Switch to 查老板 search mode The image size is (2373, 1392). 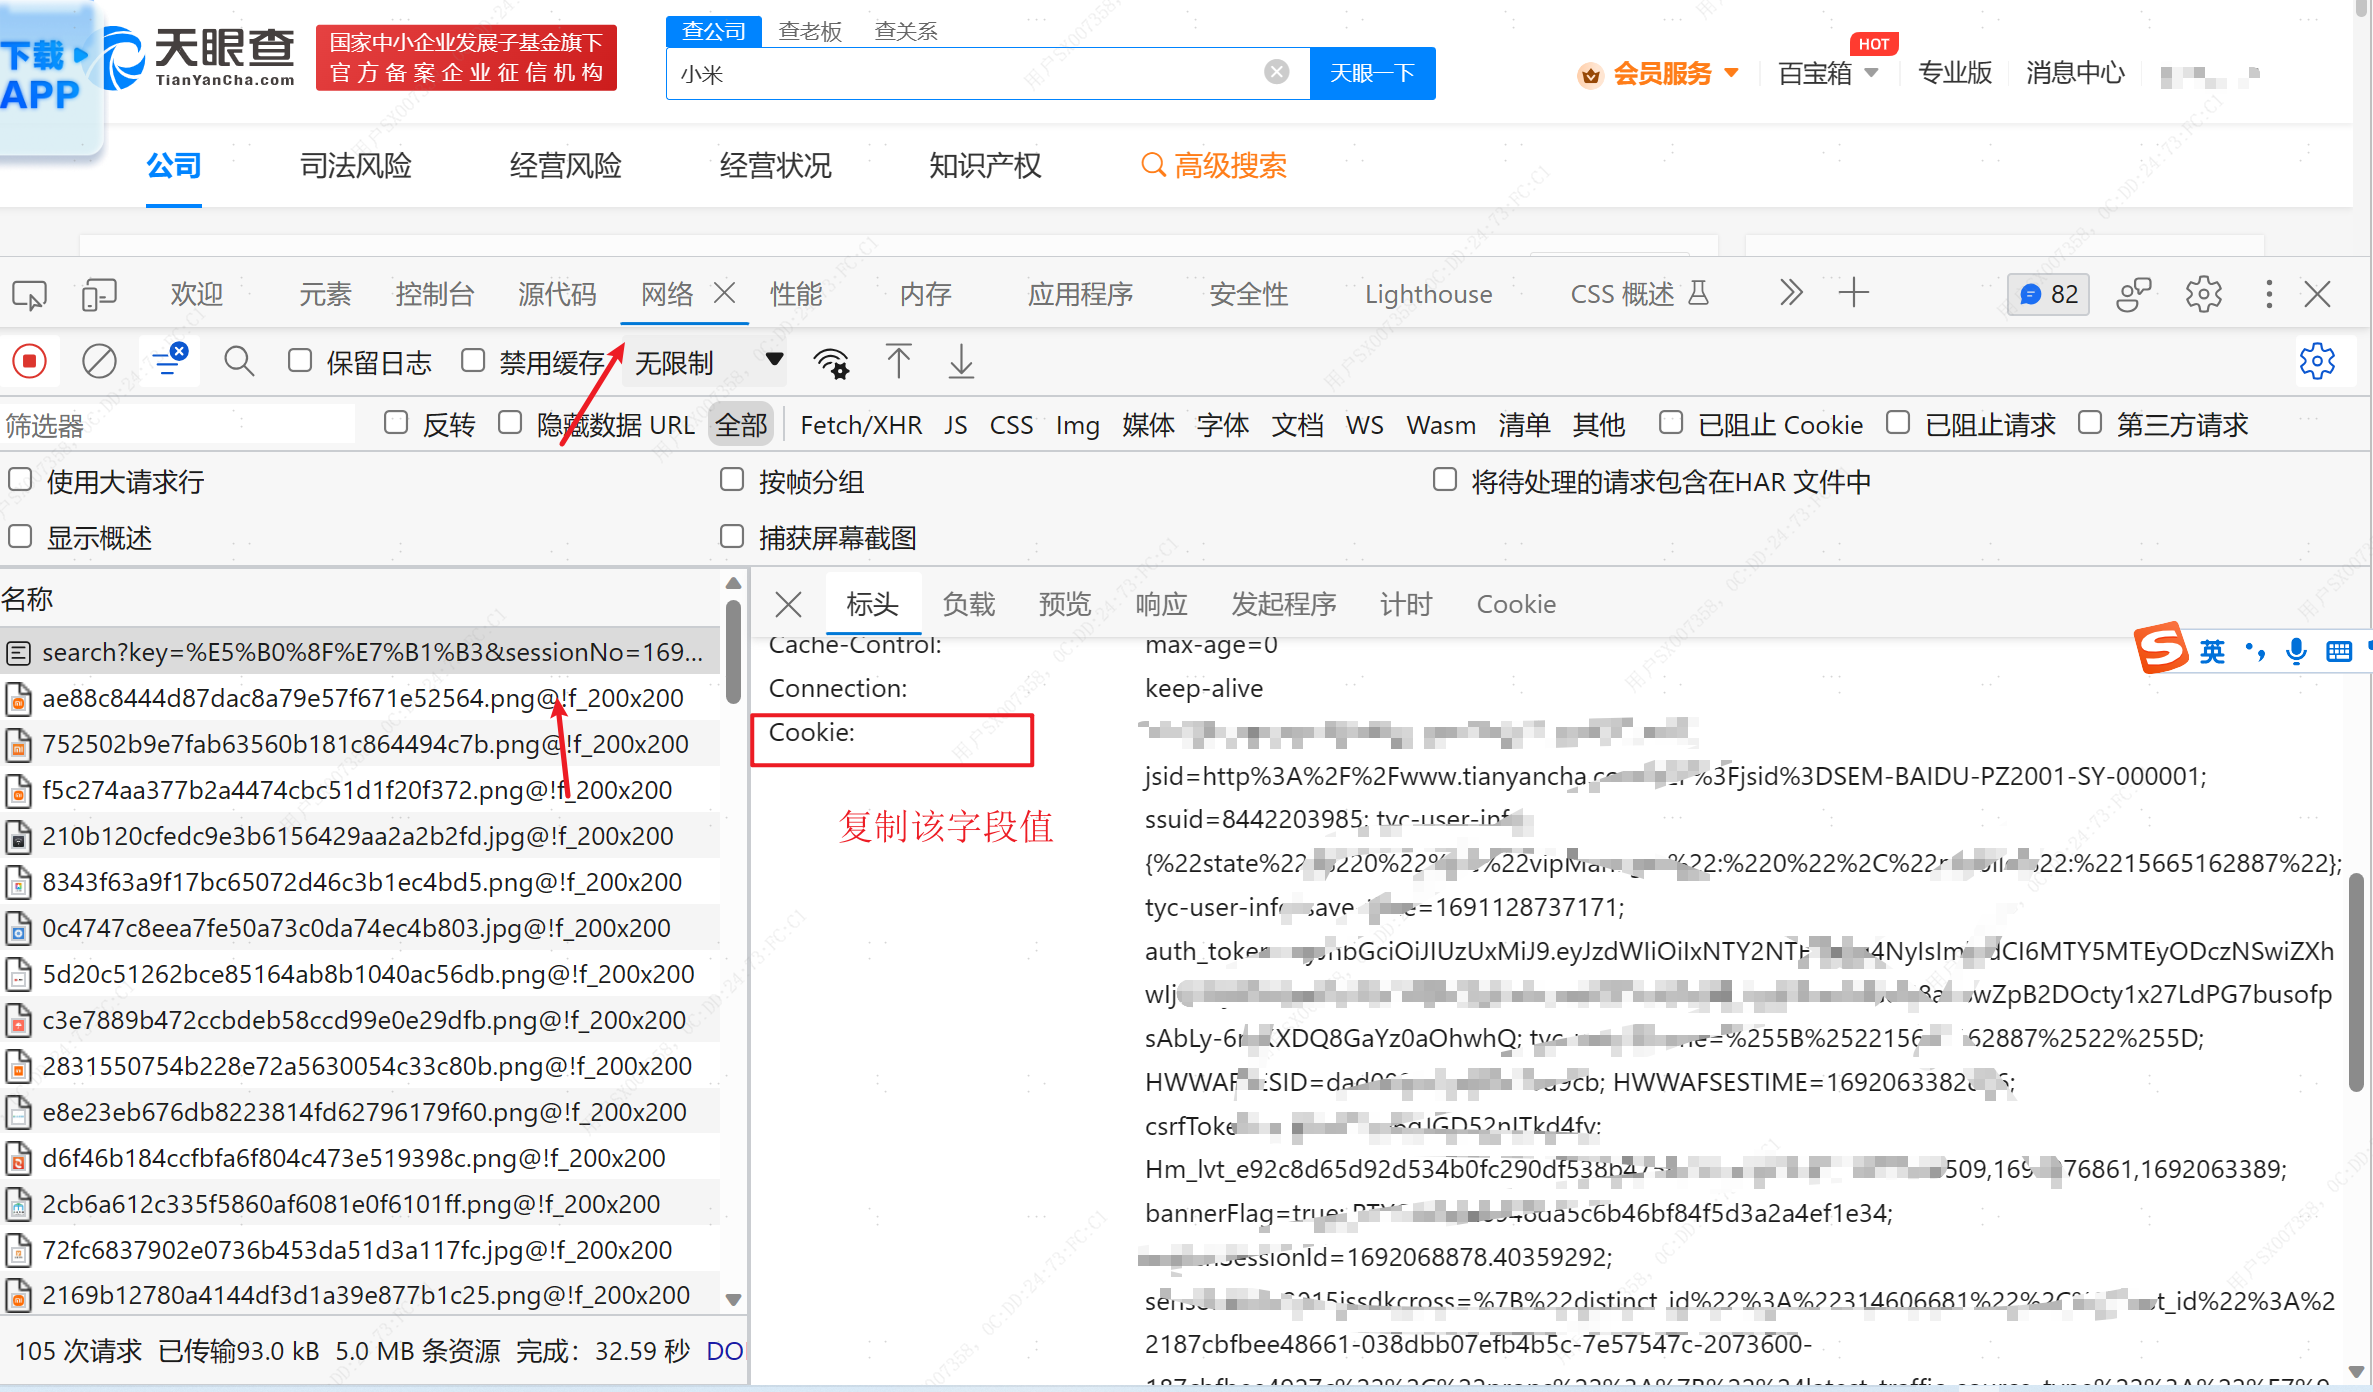[810, 31]
